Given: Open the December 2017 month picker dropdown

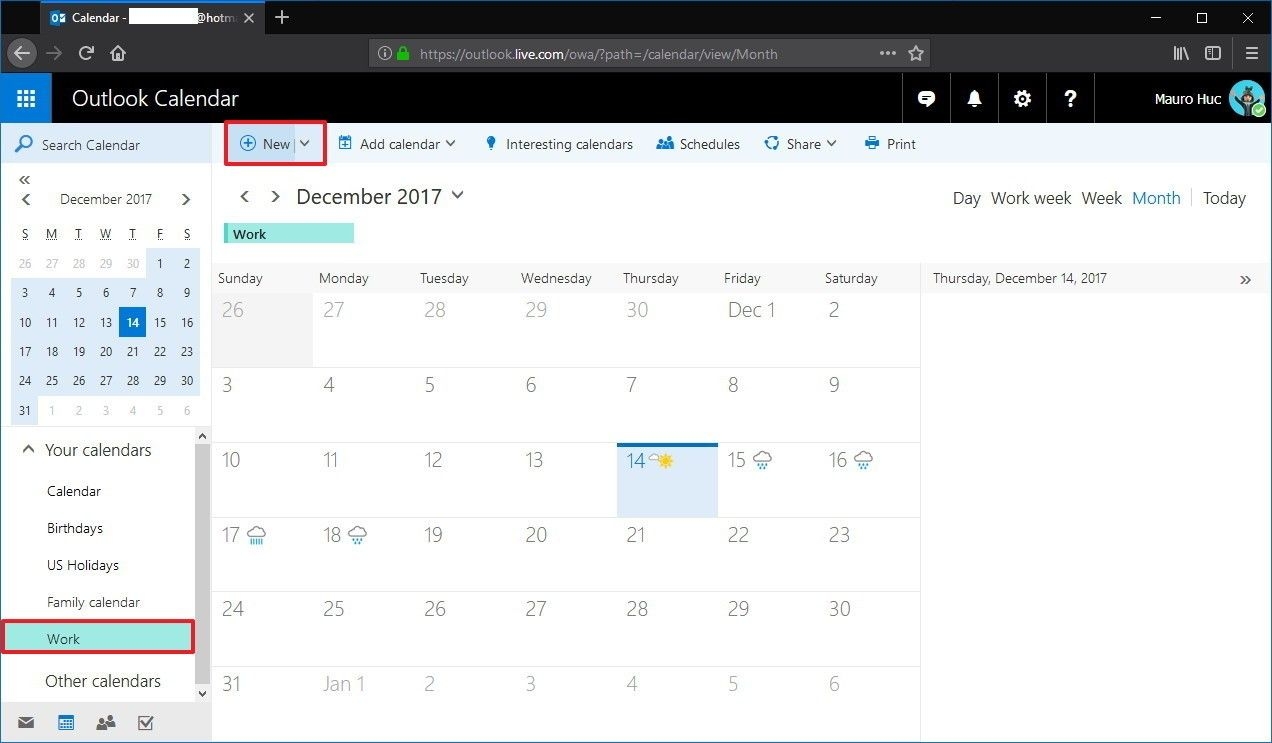Looking at the screenshot, I should coord(458,196).
